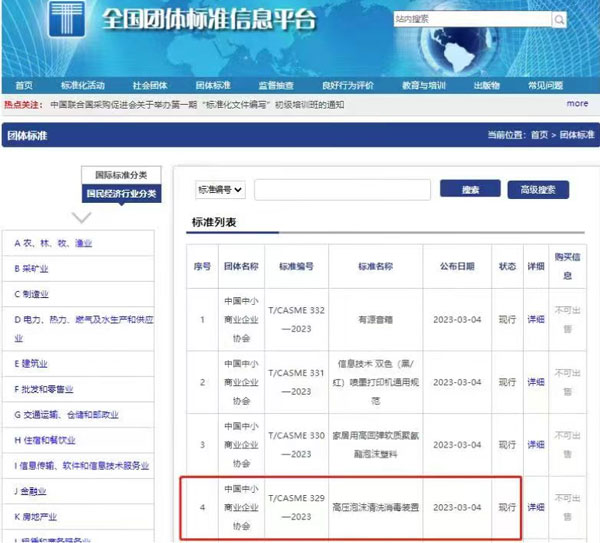Select category A 农、林、牧、渔业
The image size is (600, 543).
[x=53, y=243]
